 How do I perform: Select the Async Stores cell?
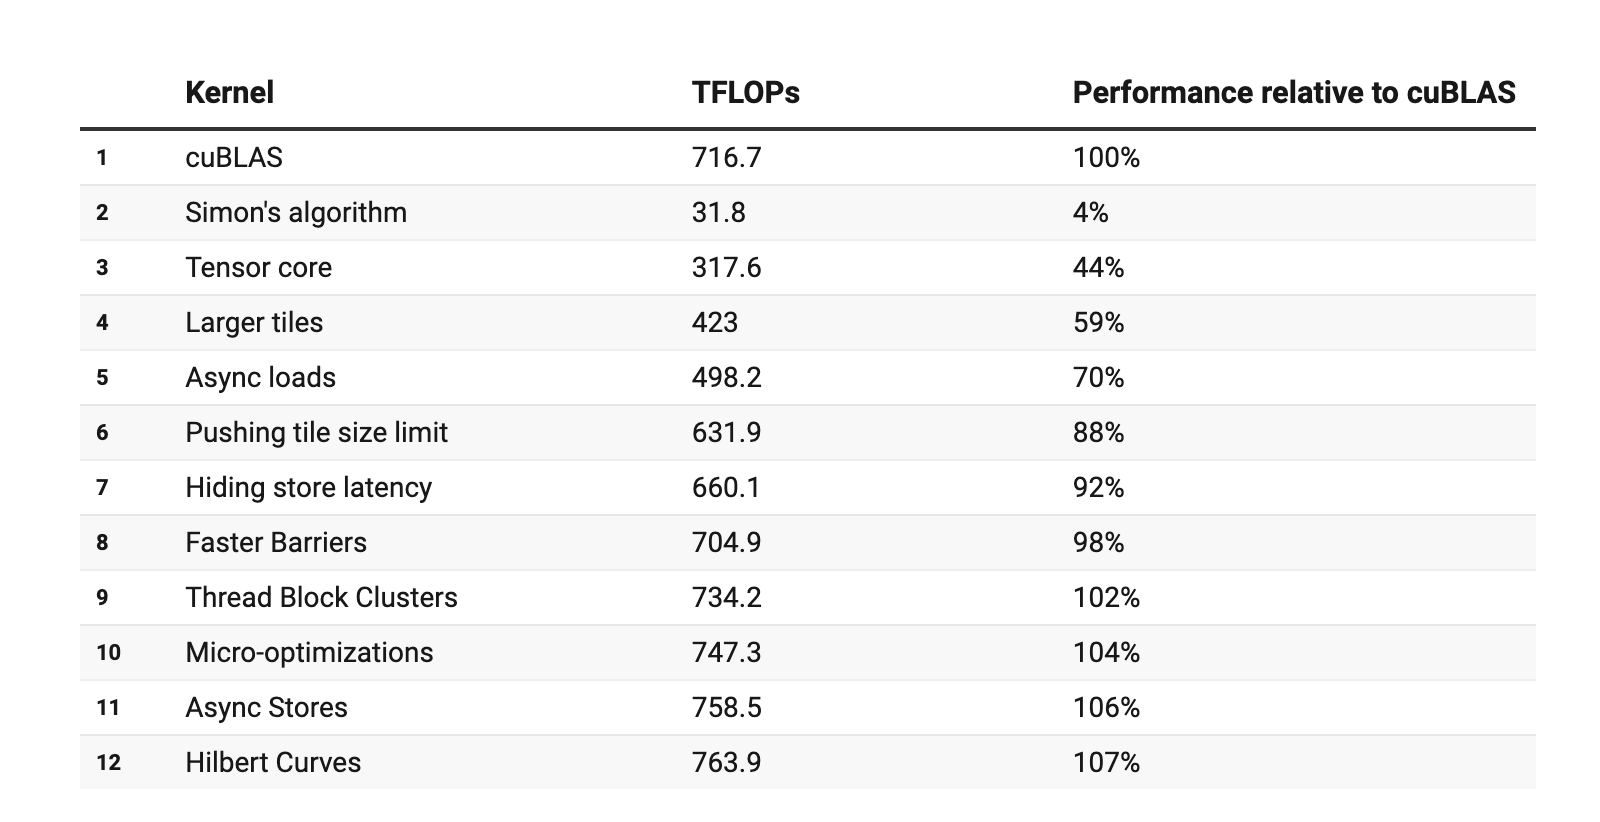(266, 708)
